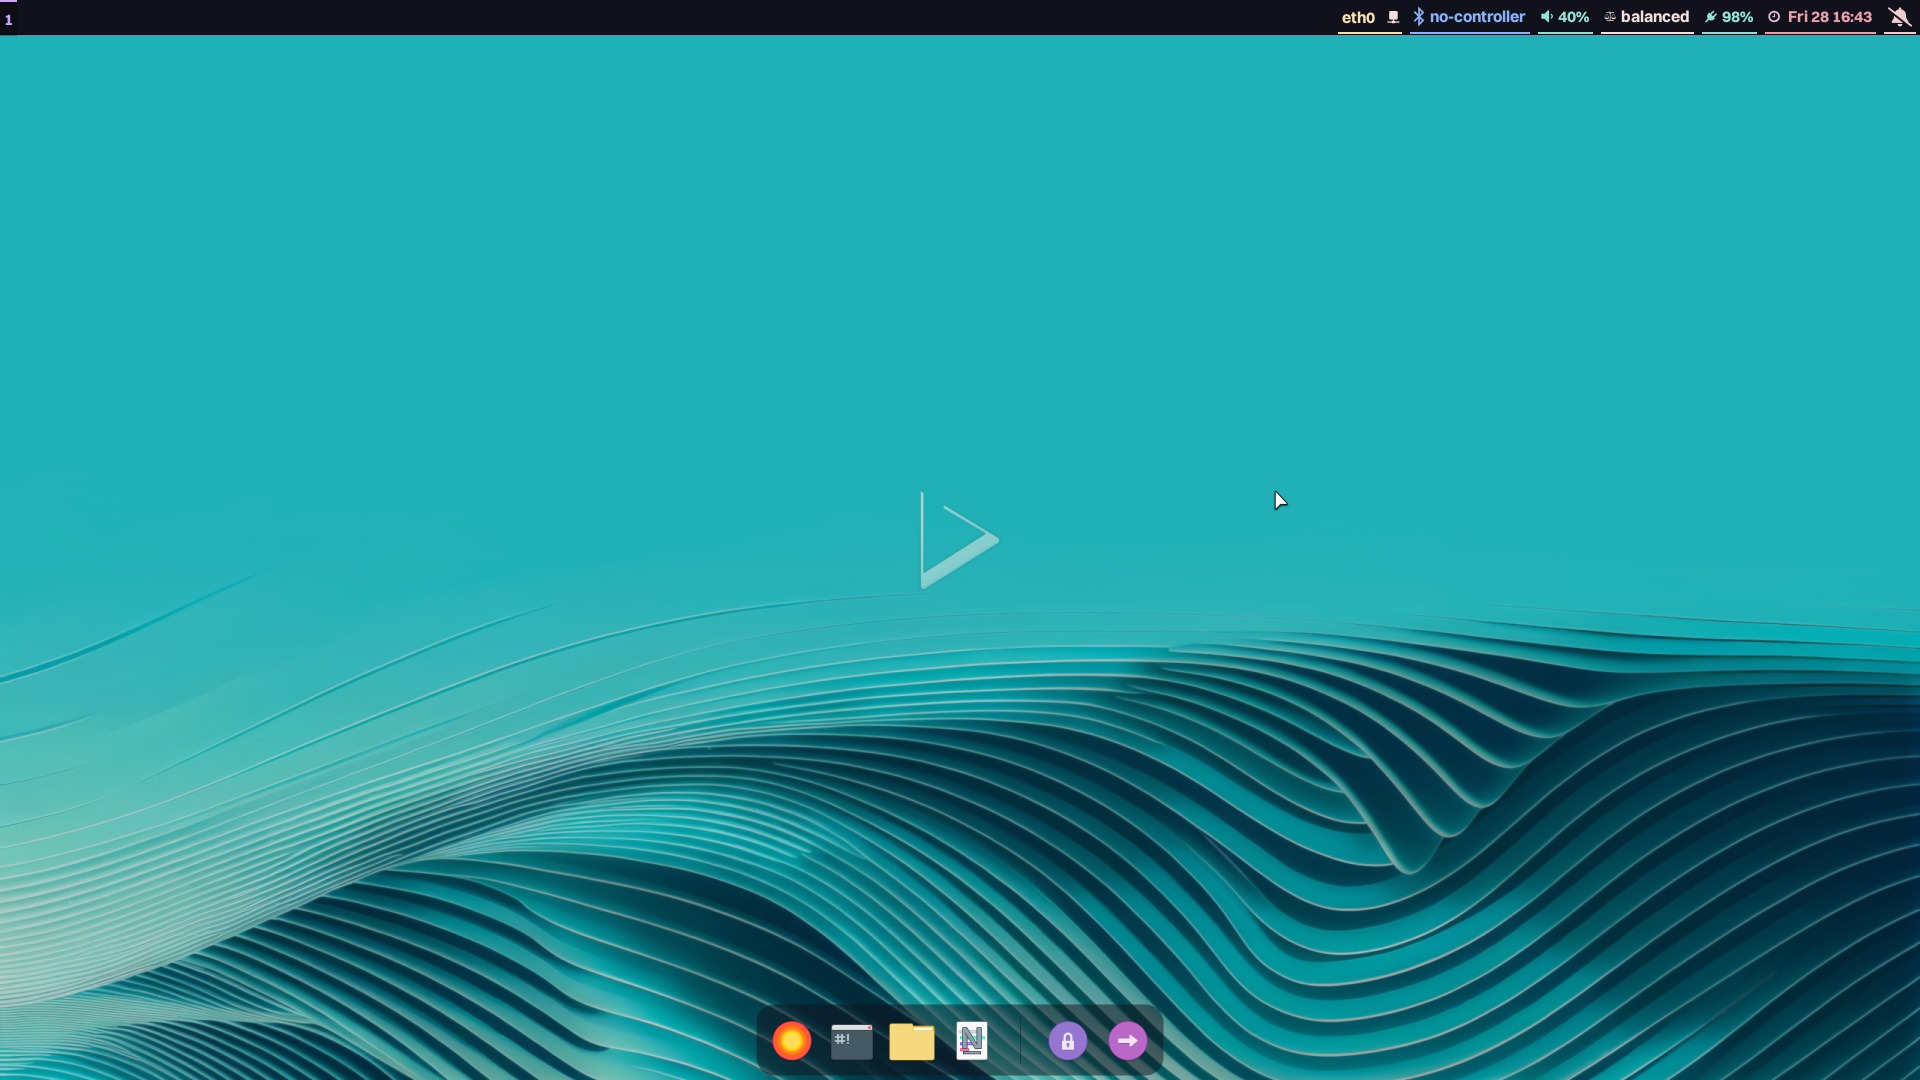Switch power profile via balanced label
The width and height of the screenshot is (1920, 1080).
(x=1654, y=17)
